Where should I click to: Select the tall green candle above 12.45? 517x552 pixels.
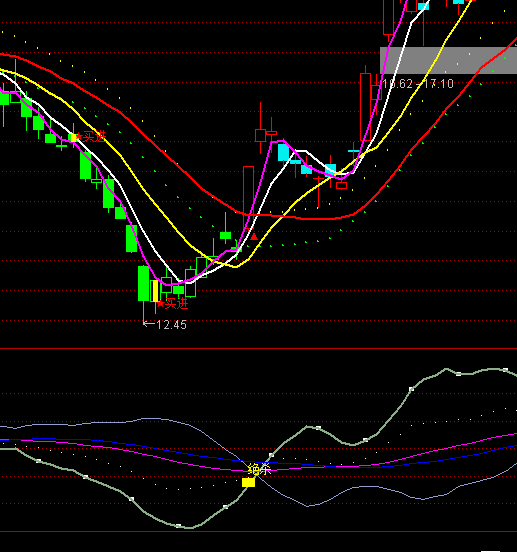[143, 283]
